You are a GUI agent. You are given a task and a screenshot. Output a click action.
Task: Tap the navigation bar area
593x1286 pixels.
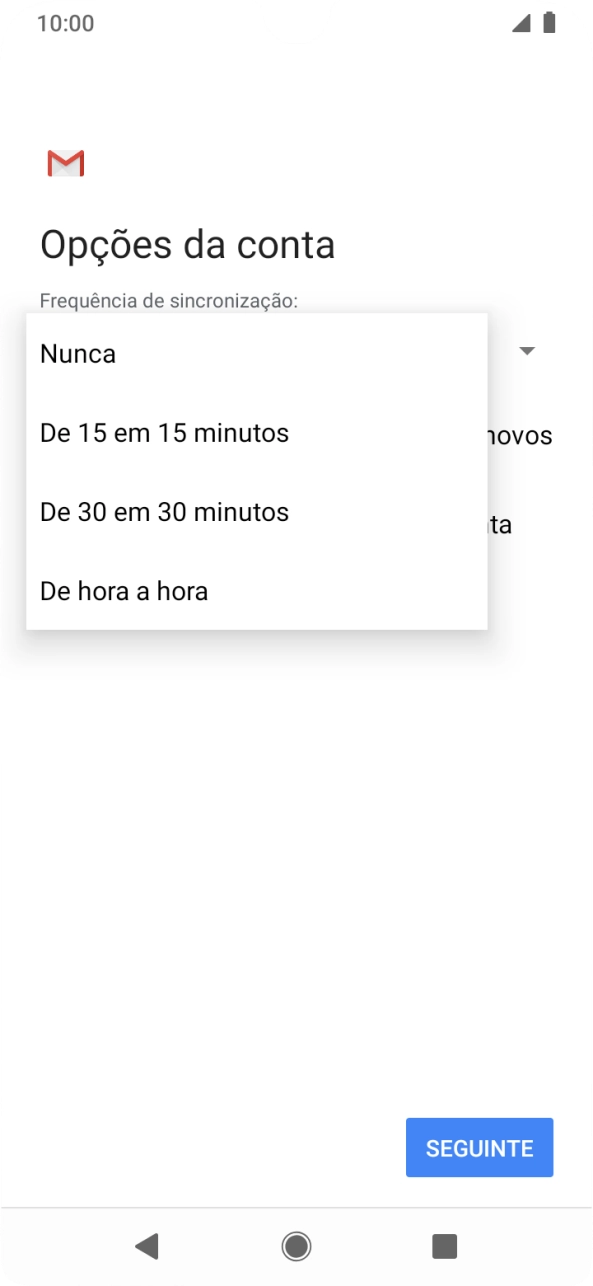pos(296,1246)
